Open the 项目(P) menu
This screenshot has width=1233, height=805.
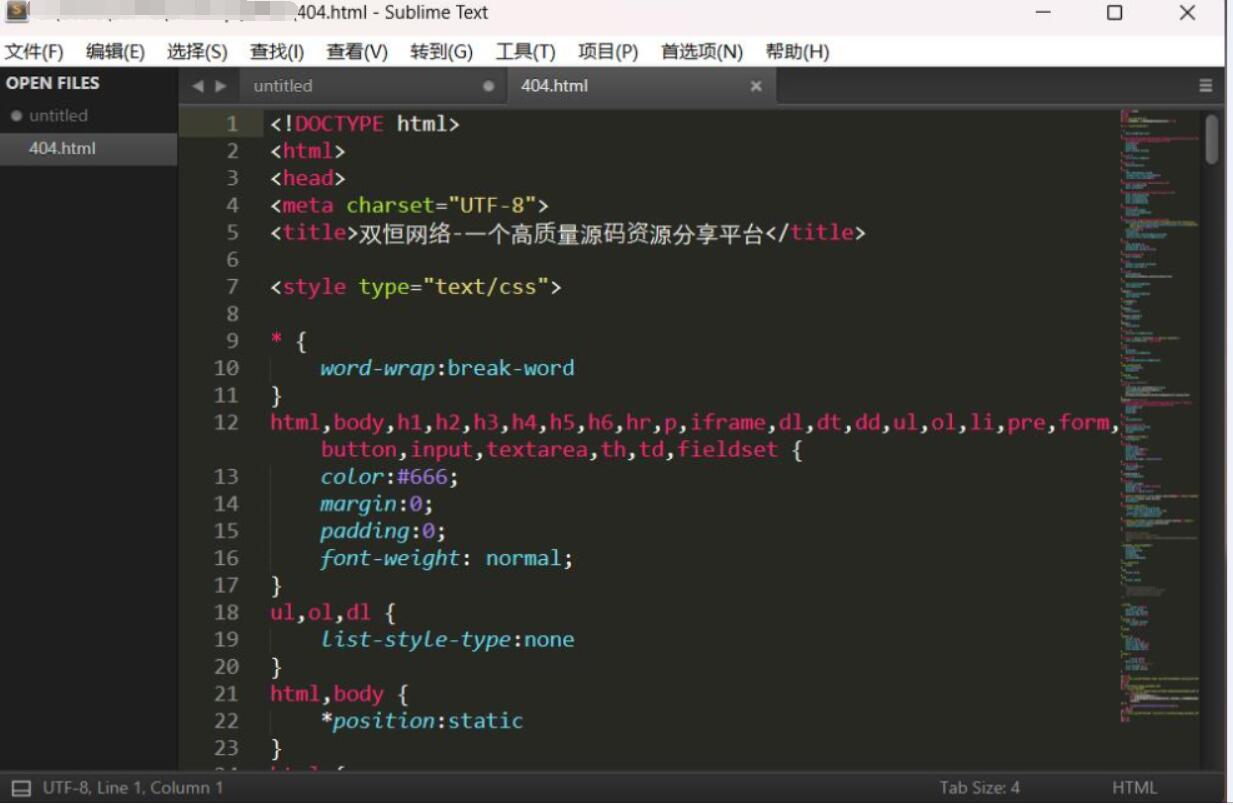click(x=608, y=52)
